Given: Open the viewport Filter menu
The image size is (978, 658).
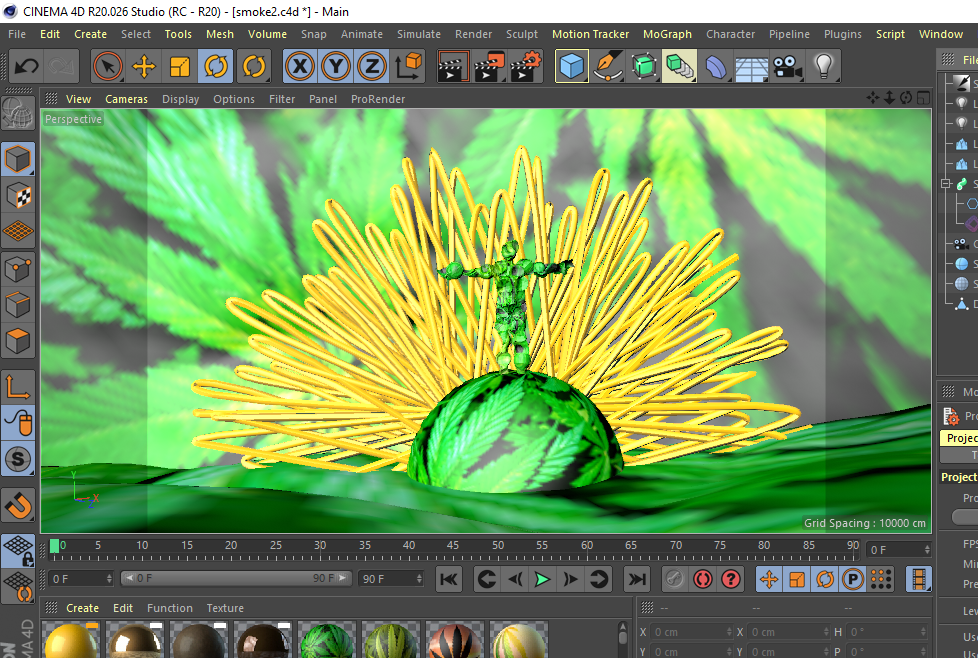Looking at the screenshot, I should (282, 99).
